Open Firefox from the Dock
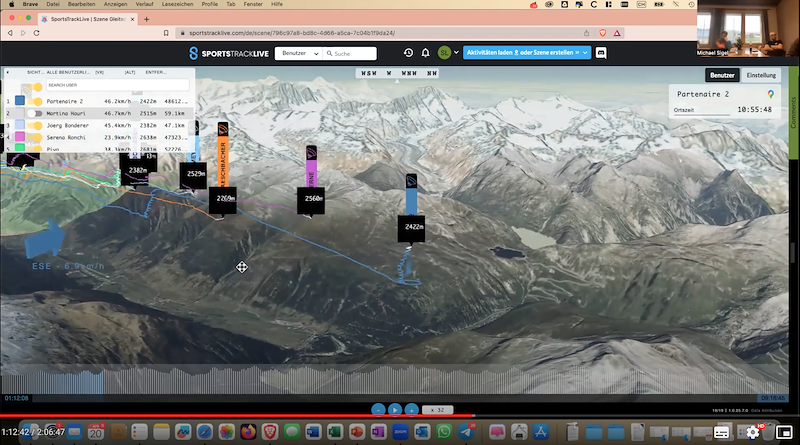This screenshot has height=445, width=800. 248,432
